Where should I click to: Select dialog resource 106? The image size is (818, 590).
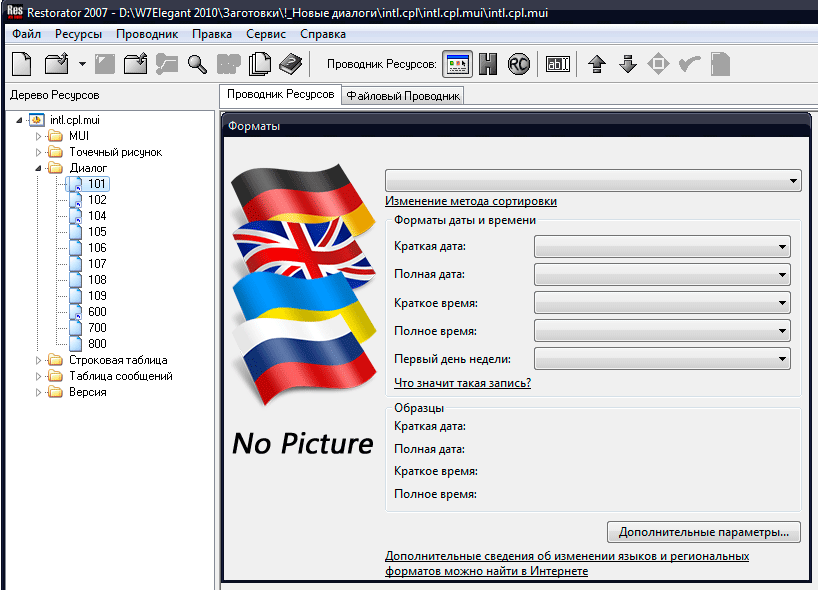point(97,248)
